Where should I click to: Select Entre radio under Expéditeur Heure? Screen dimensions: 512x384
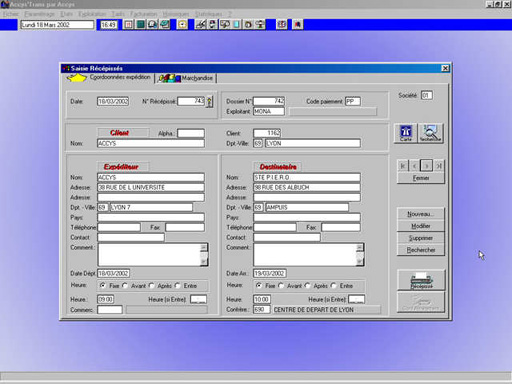178,286
